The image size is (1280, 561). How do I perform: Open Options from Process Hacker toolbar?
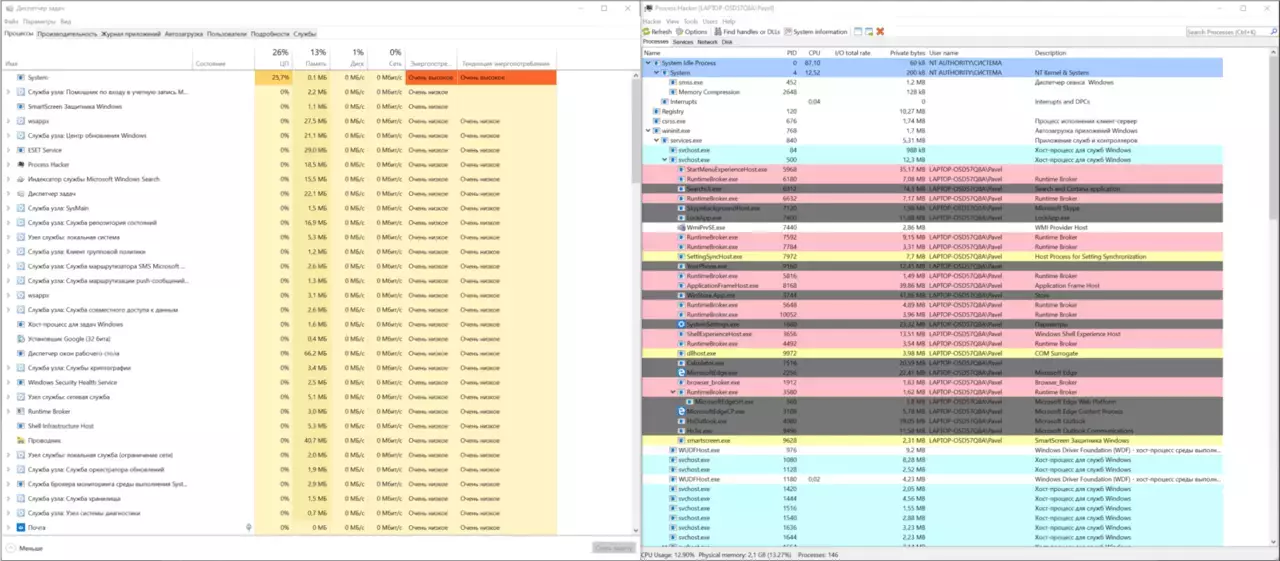click(692, 32)
